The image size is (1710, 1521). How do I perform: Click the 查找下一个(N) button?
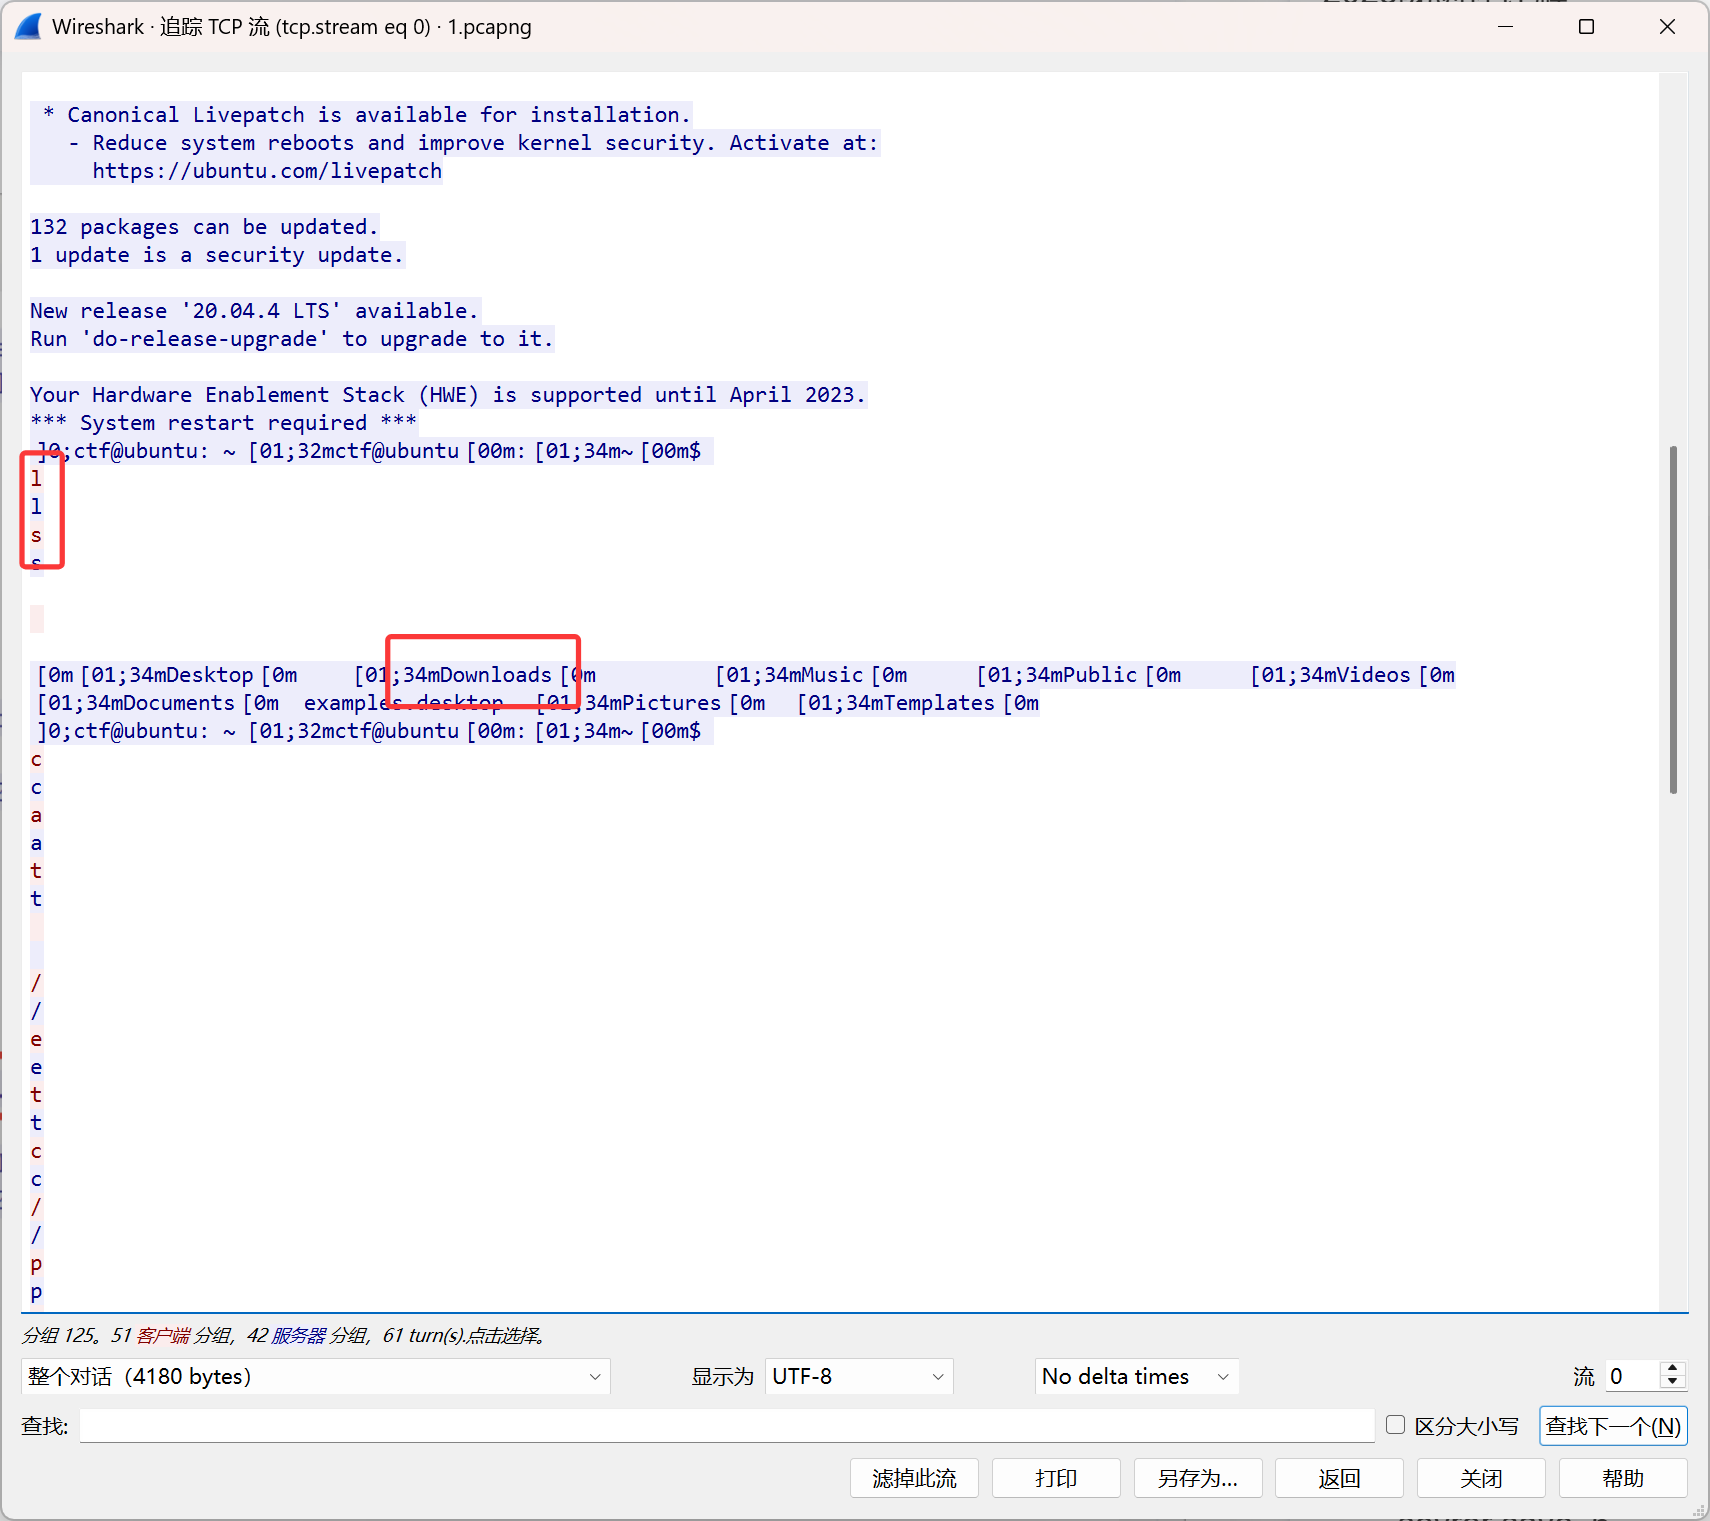(1613, 1426)
